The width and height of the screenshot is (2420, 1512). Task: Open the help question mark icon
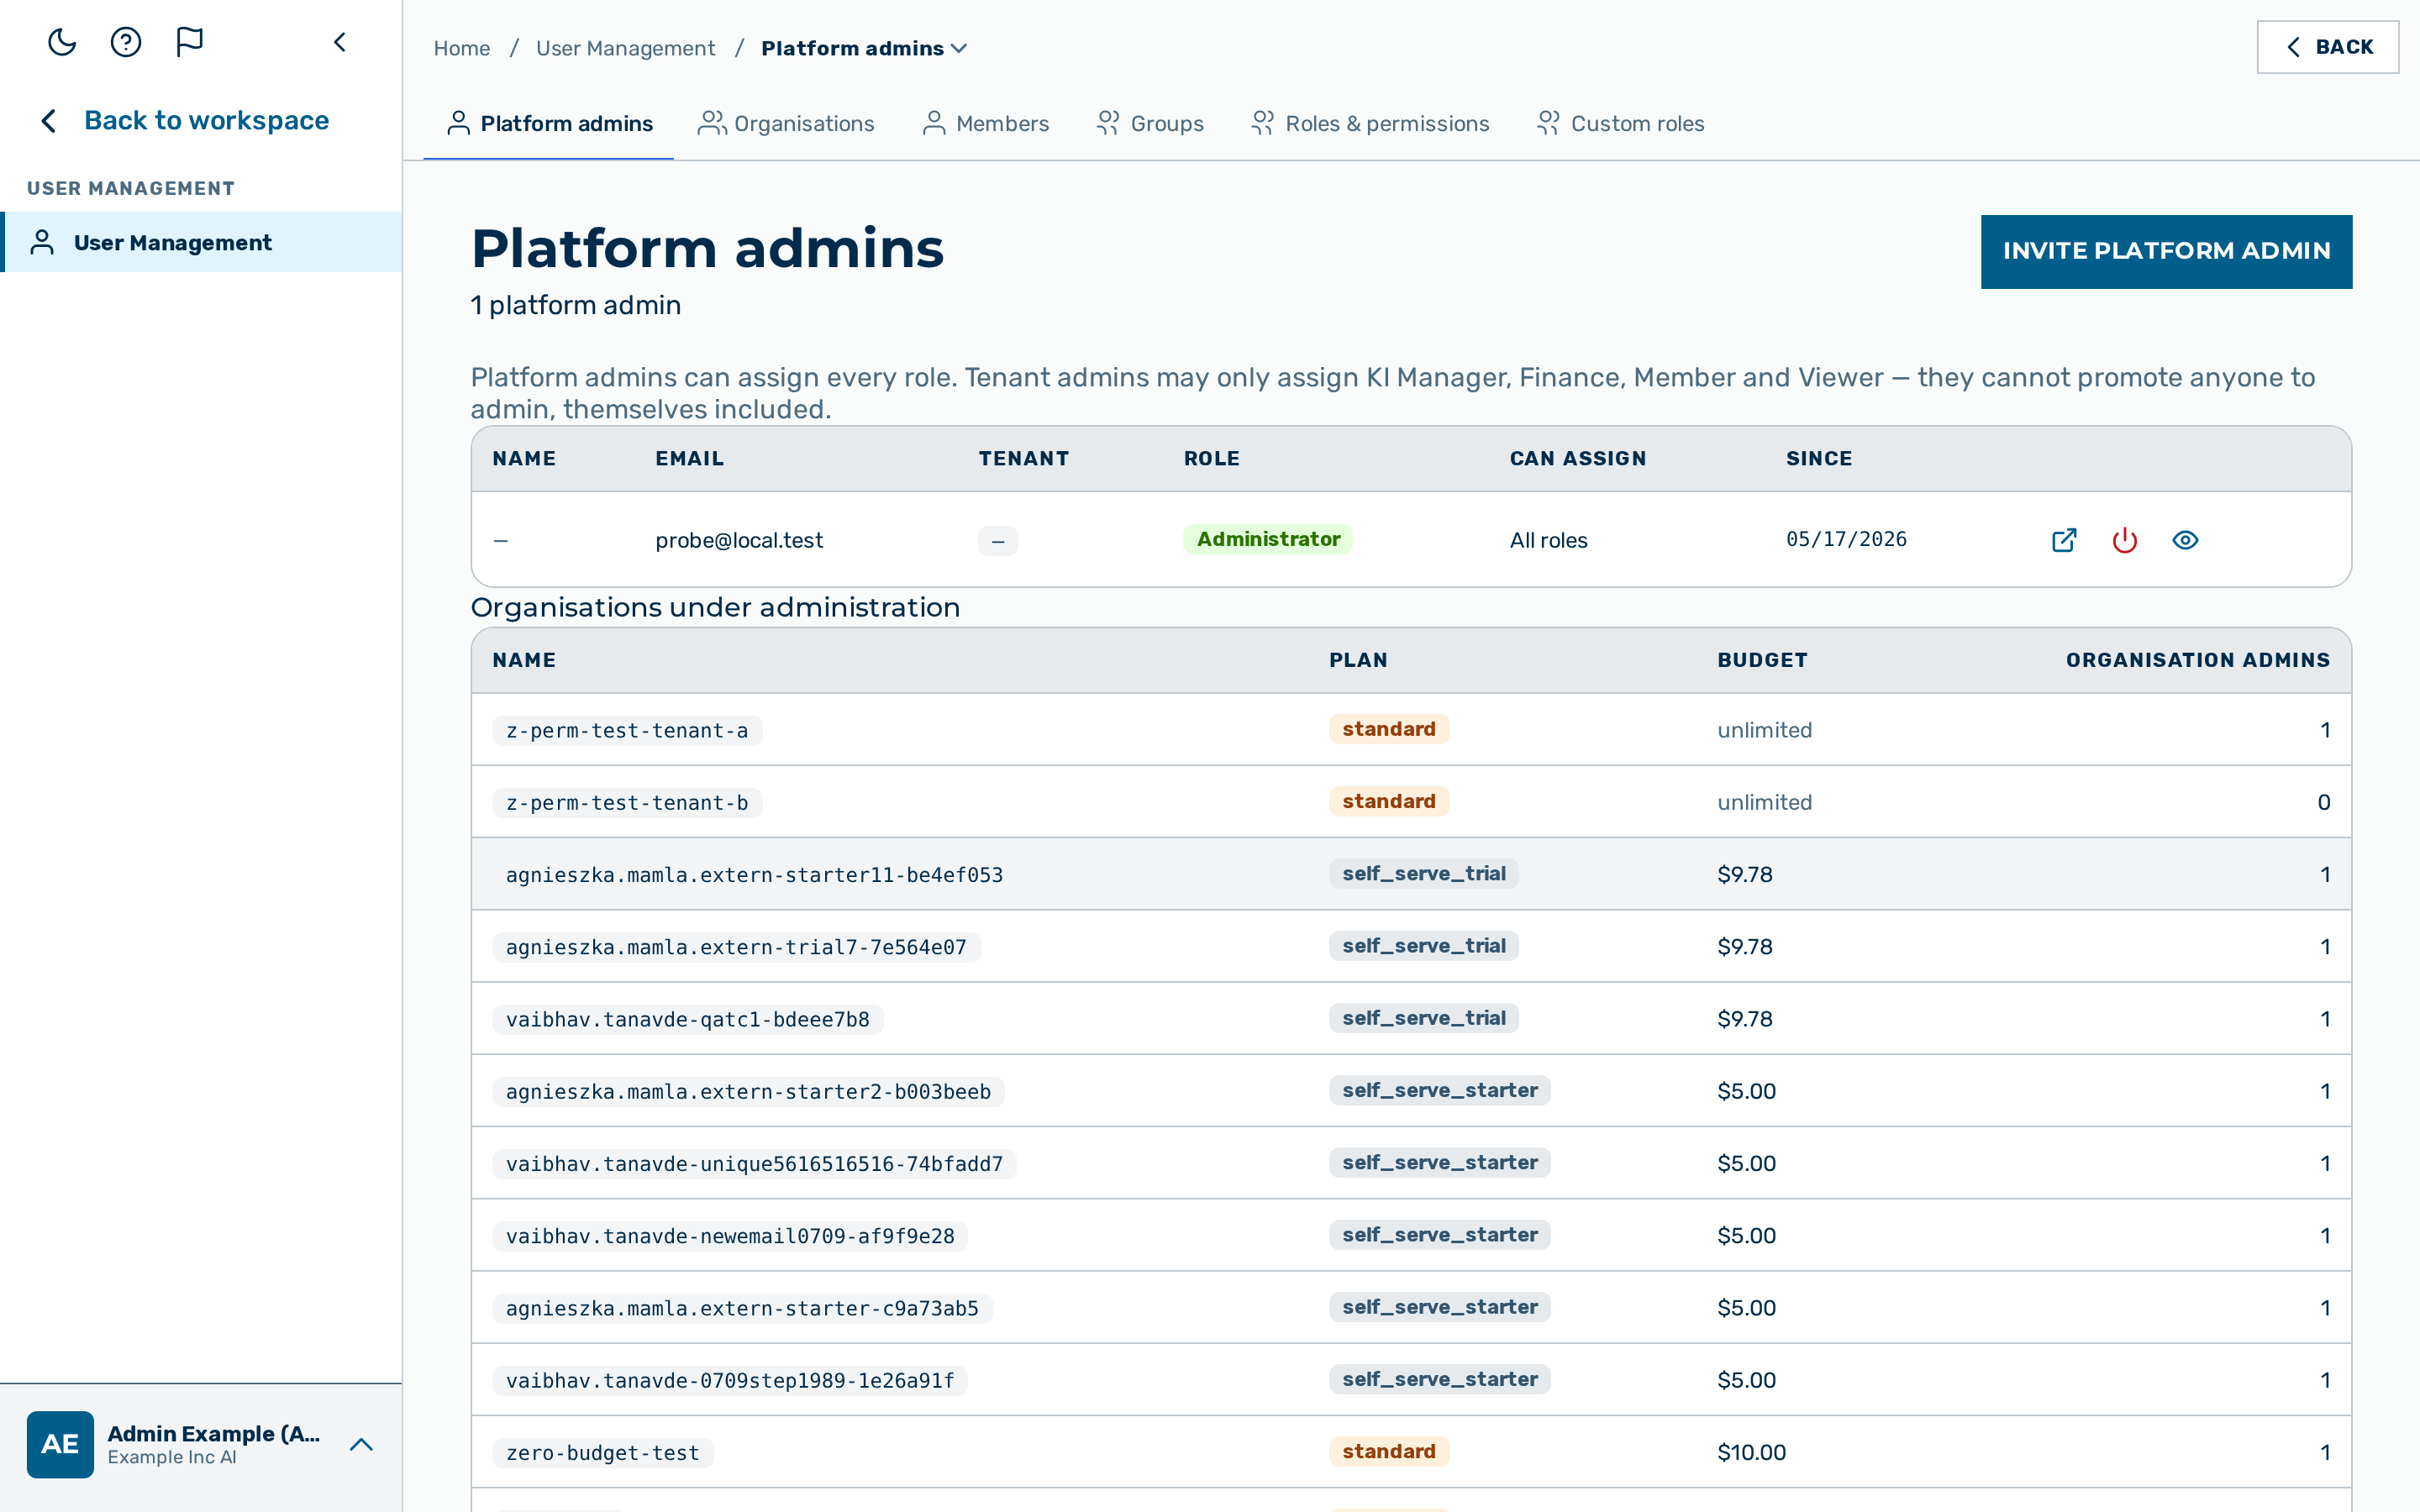126,42
